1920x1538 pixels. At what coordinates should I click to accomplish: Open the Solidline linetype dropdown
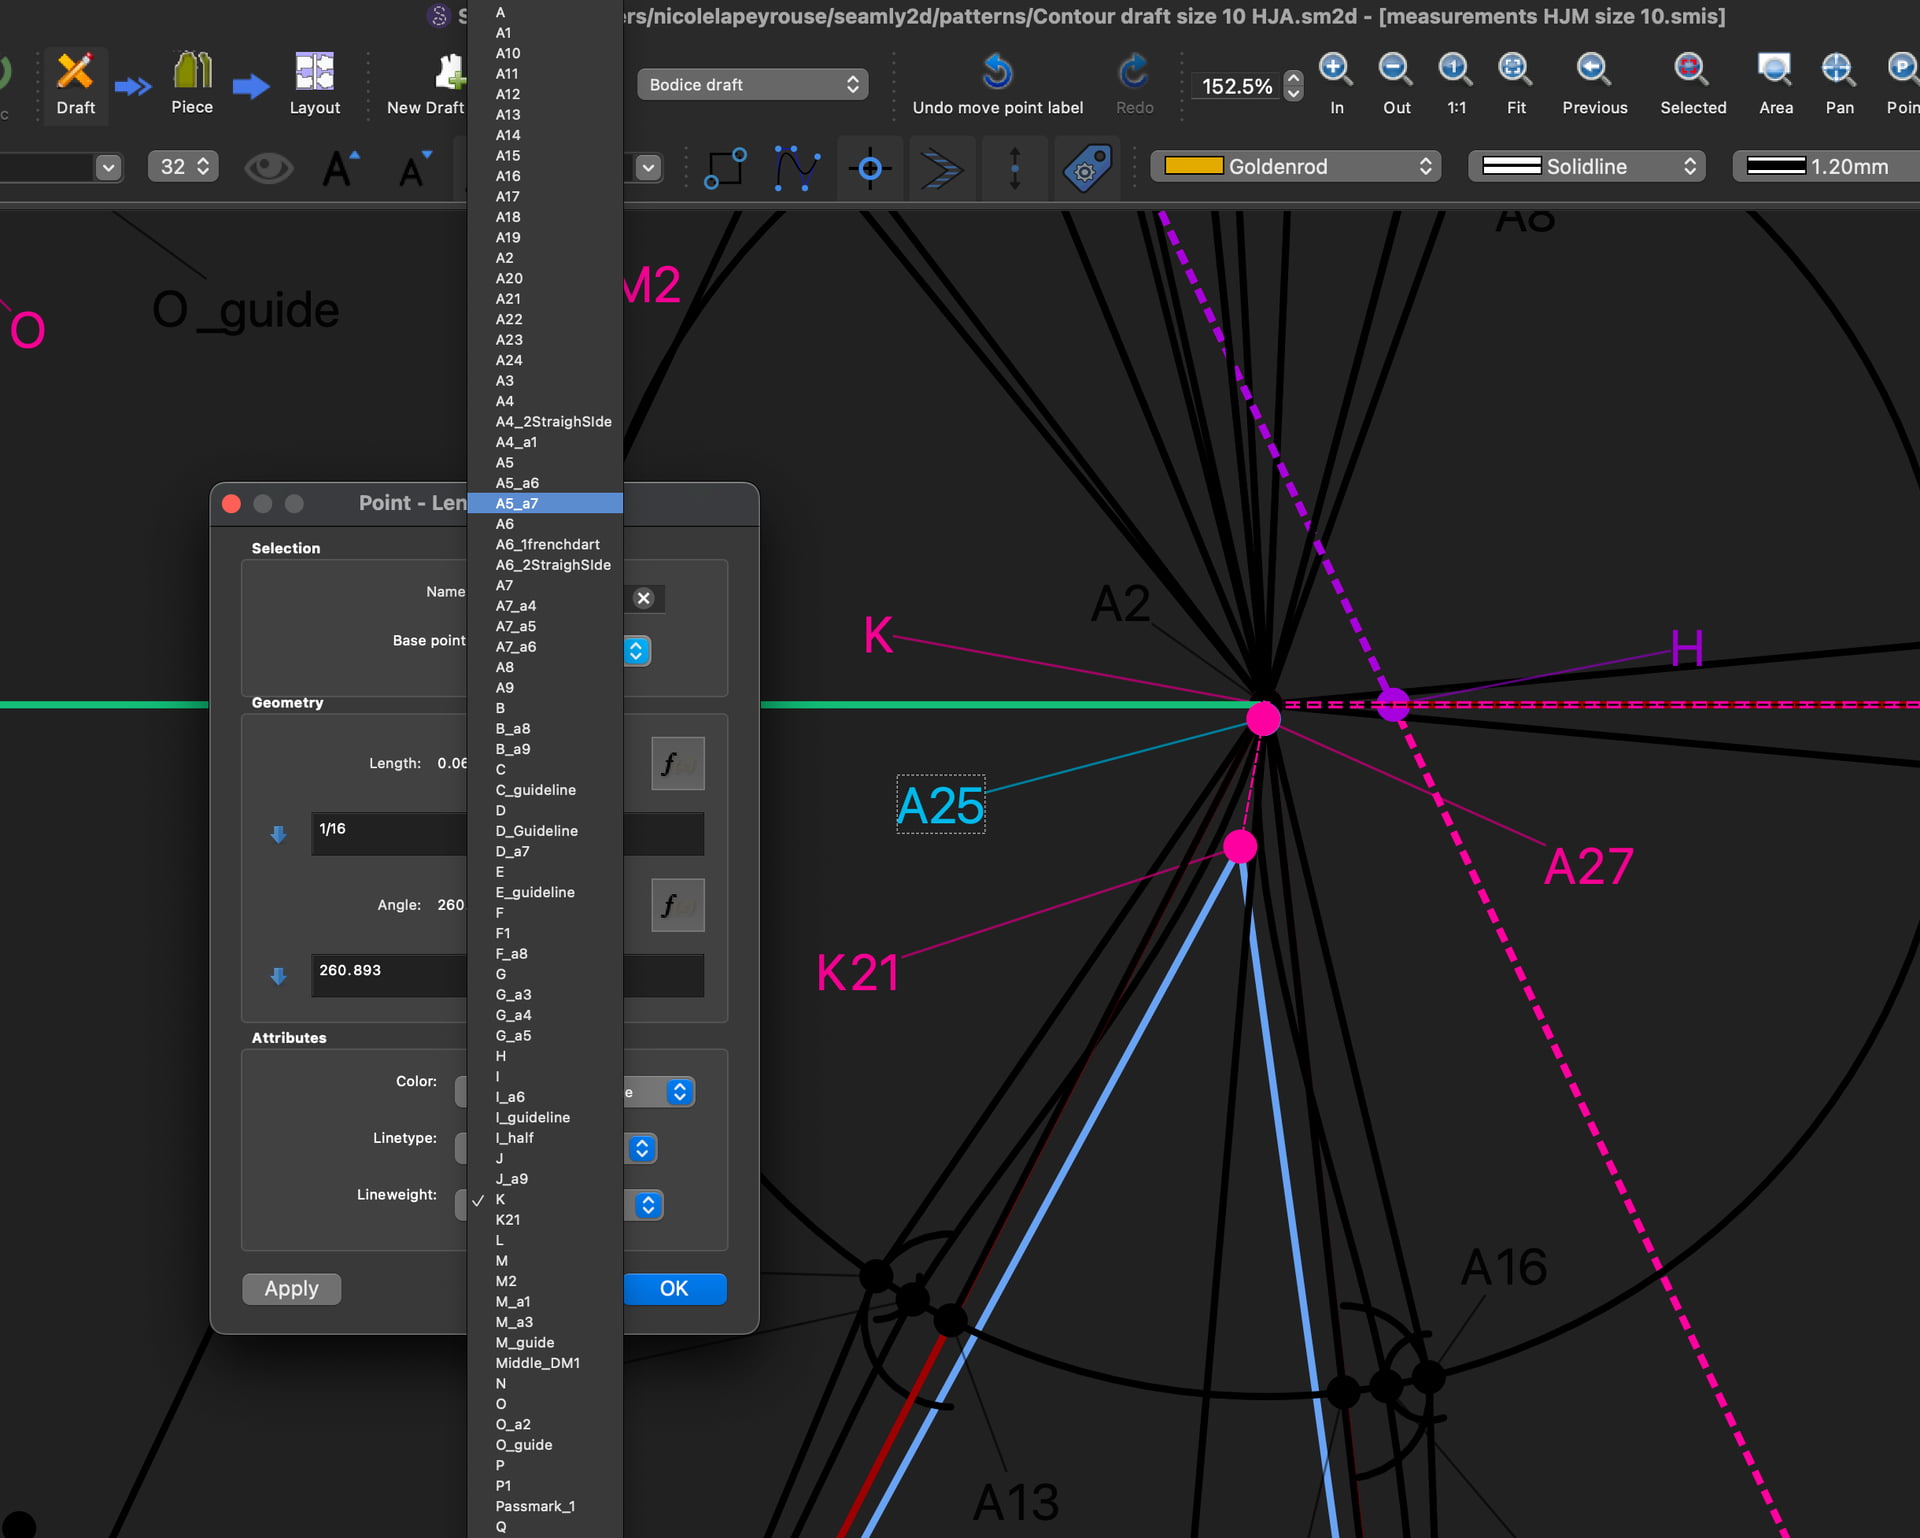pyautogui.click(x=1586, y=167)
